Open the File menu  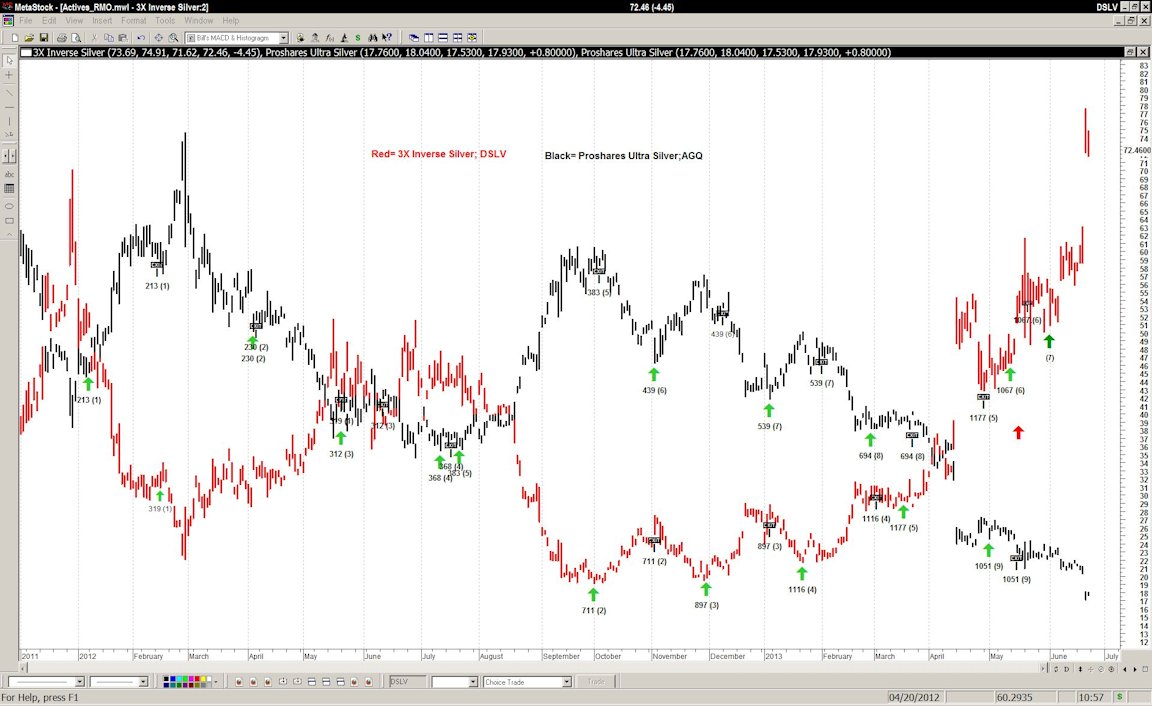(x=26, y=21)
